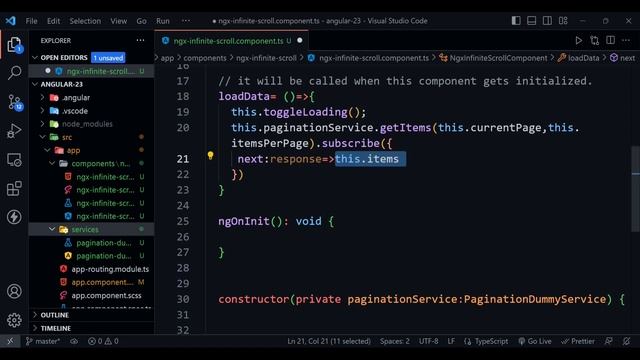
Task: Click Prettier in status bar
Action: (578, 341)
